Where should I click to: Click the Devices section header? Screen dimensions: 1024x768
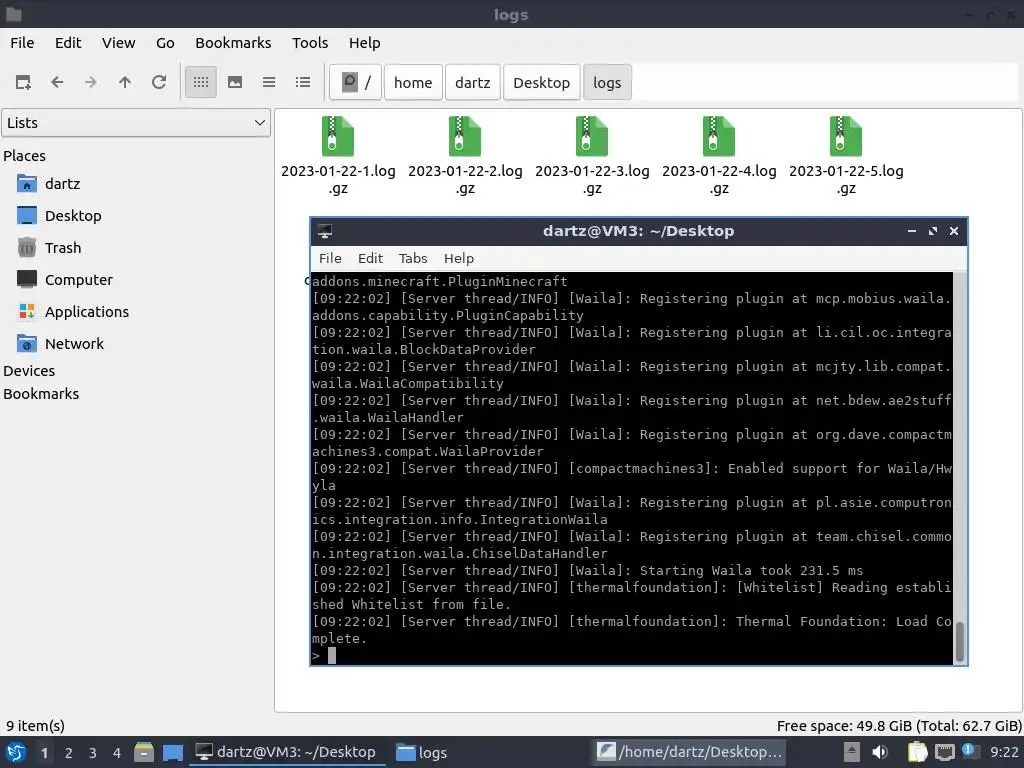pos(29,371)
